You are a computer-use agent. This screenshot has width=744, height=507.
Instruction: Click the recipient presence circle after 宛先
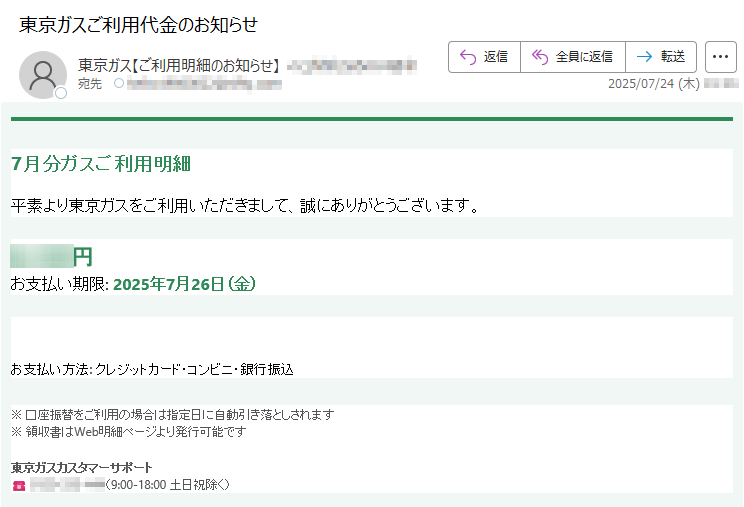tap(119, 83)
